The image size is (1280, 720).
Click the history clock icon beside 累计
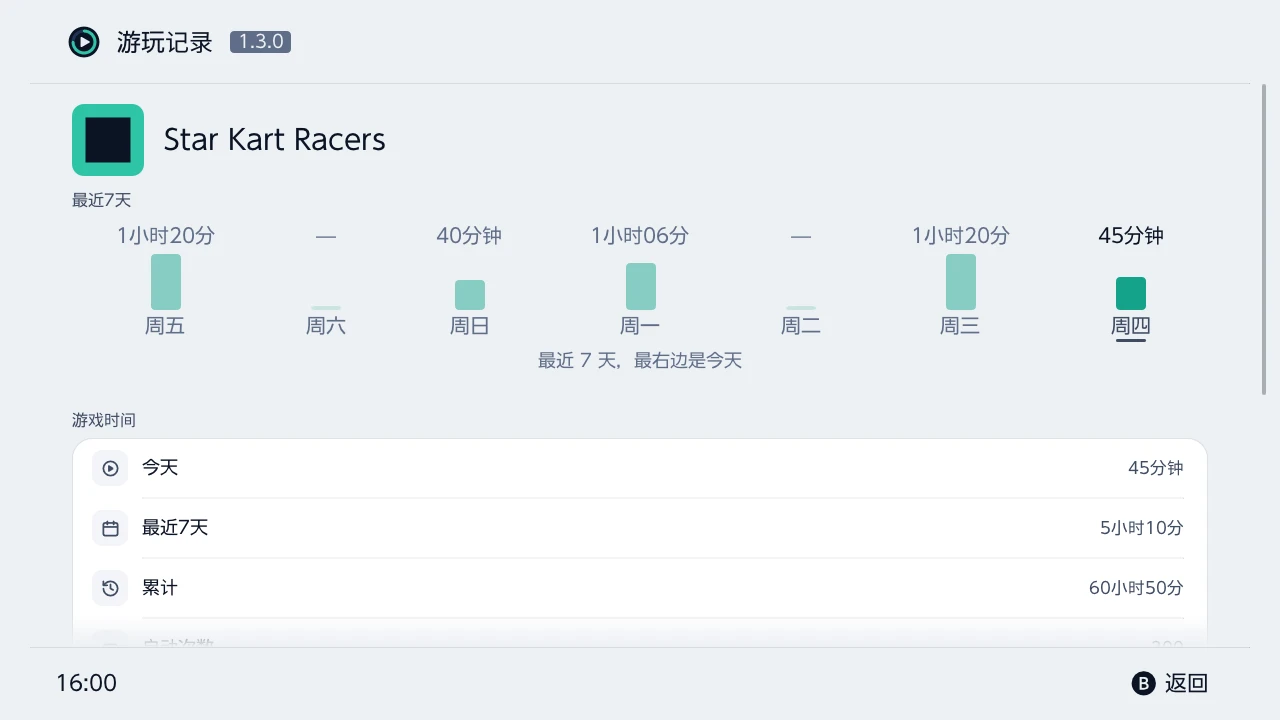tap(110, 588)
